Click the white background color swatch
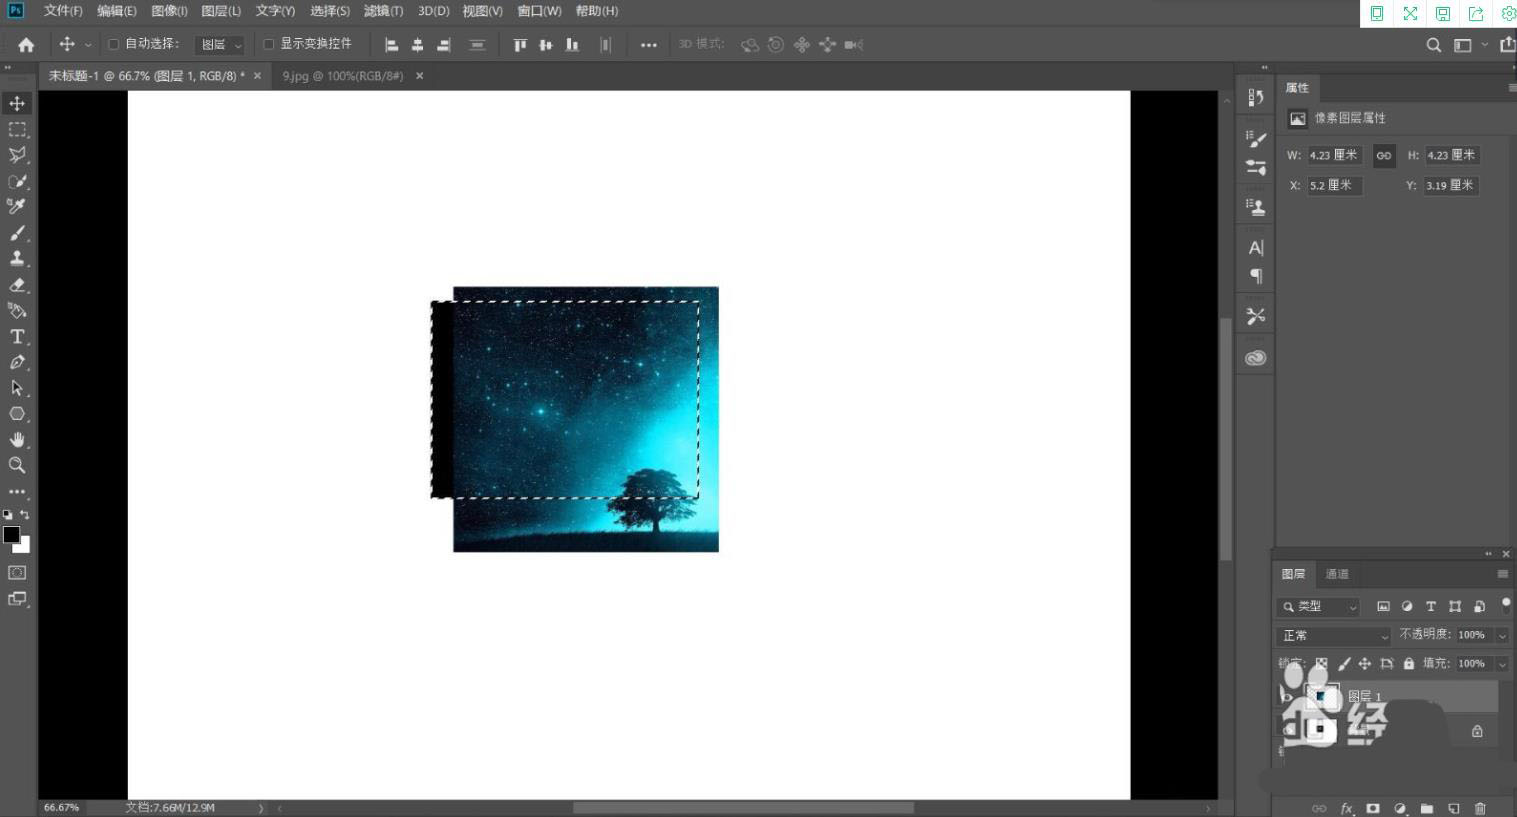Screen dimensions: 1517x817 tap(24, 547)
